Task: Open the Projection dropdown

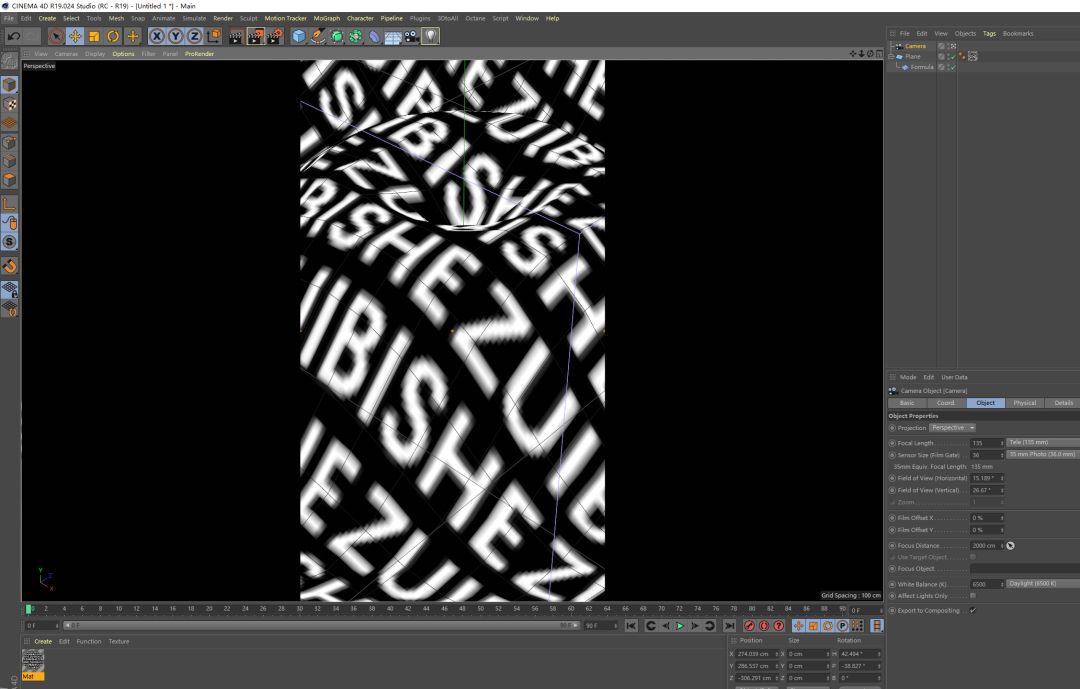Action: 952,428
